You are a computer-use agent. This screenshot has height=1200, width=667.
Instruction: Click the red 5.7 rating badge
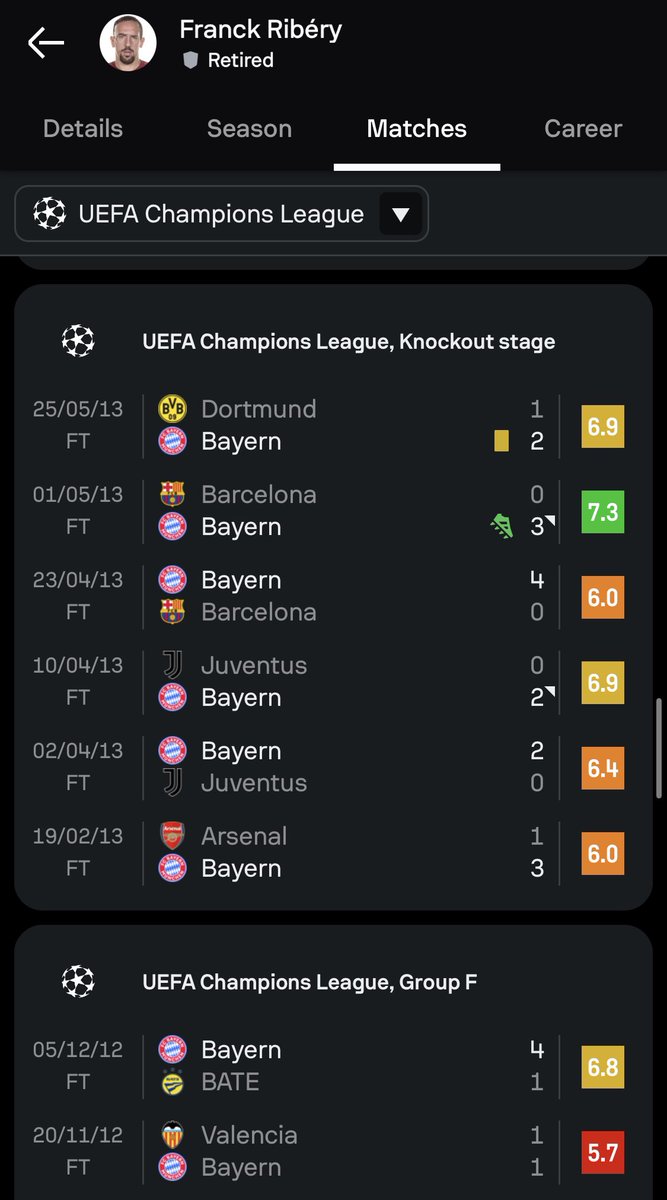(x=602, y=1153)
